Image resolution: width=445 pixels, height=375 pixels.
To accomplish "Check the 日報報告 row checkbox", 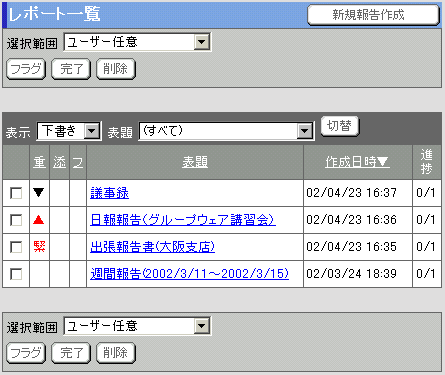I will tap(16, 220).
